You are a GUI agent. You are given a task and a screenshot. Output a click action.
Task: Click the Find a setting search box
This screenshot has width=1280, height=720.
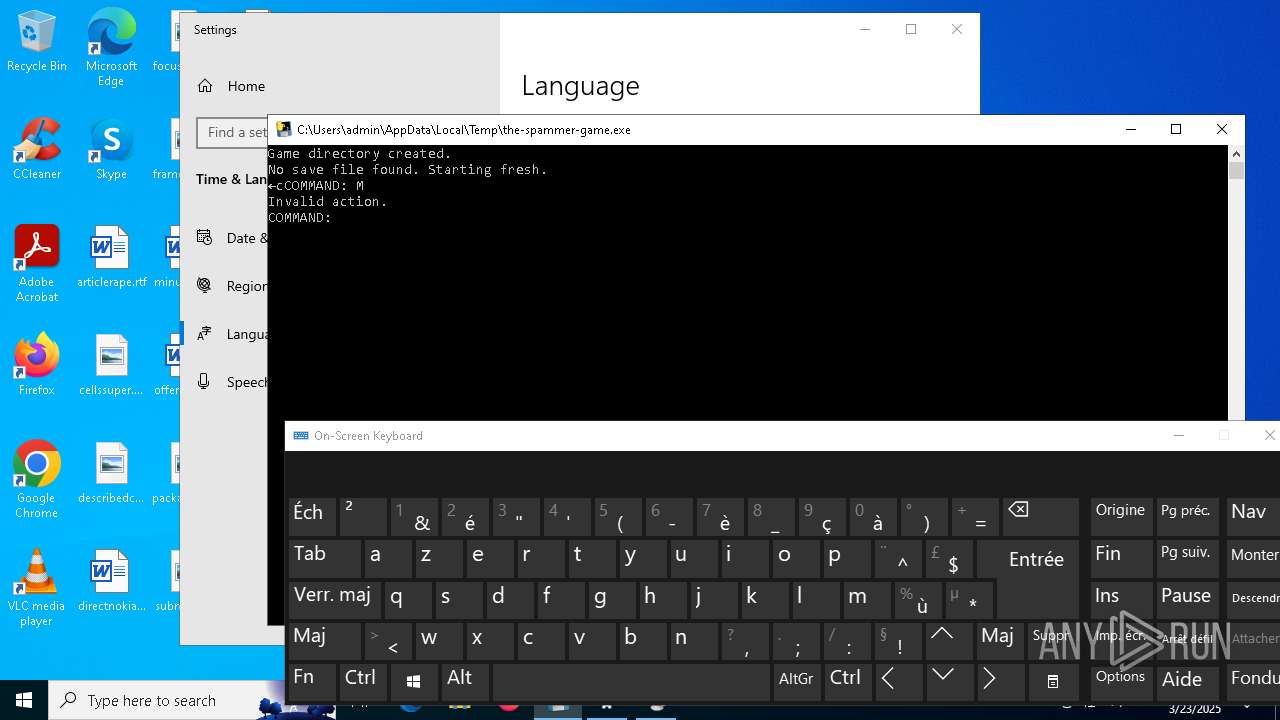[233, 132]
